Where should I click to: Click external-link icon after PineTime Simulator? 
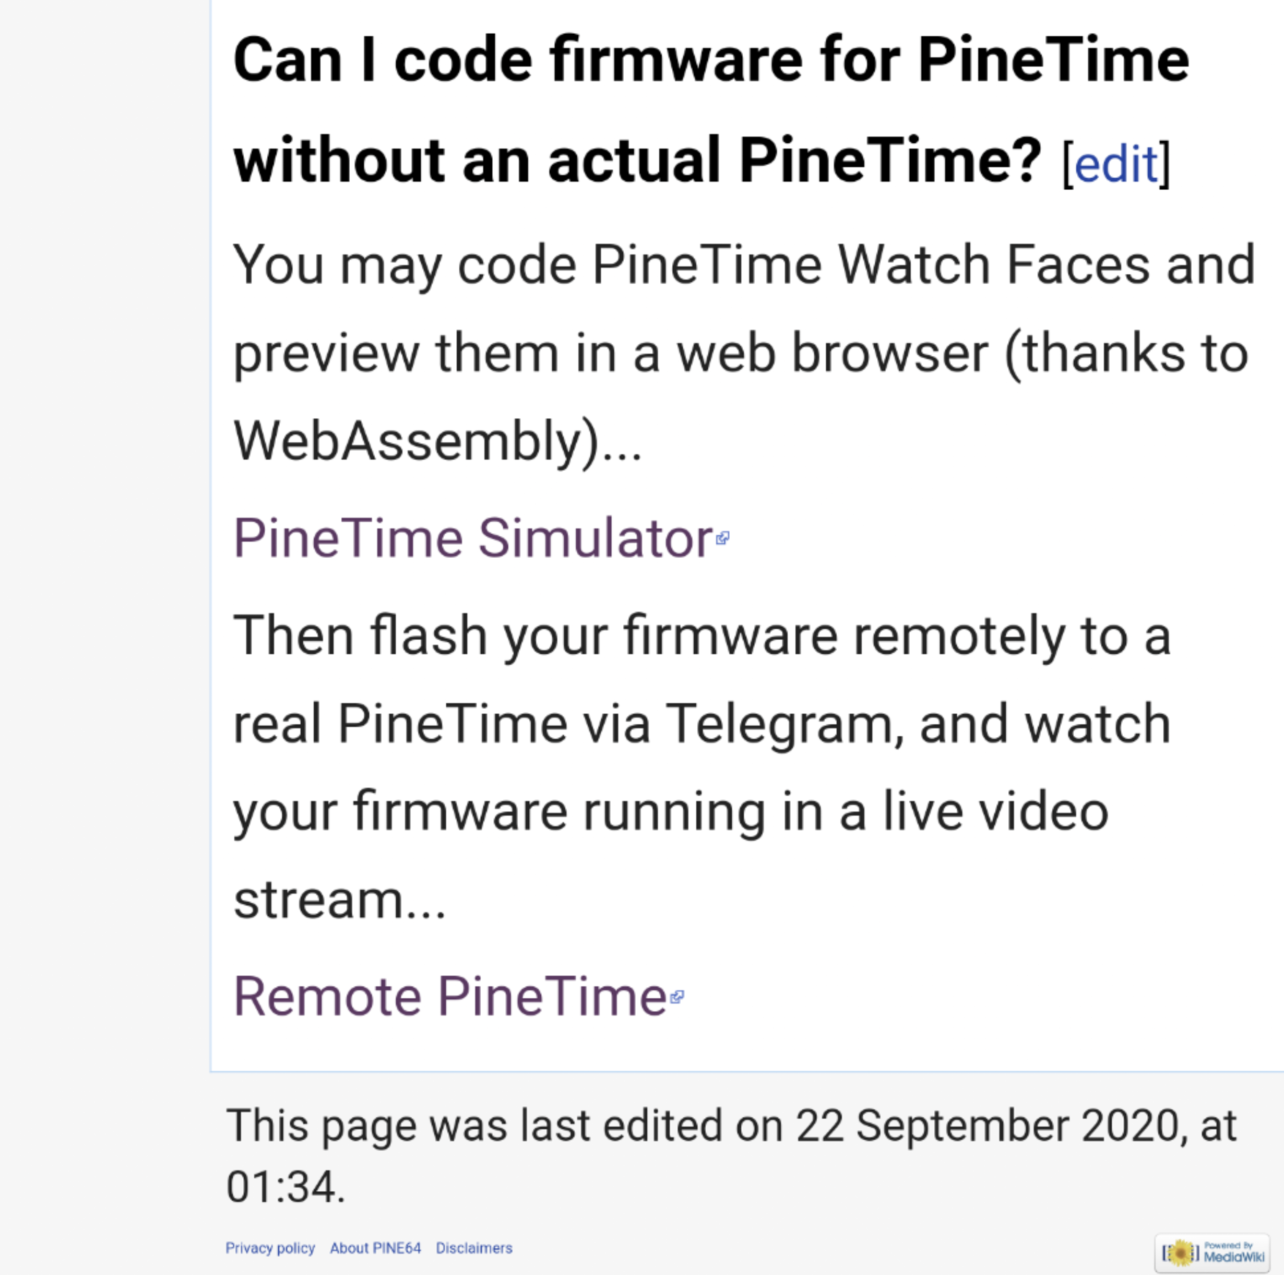coord(723,538)
